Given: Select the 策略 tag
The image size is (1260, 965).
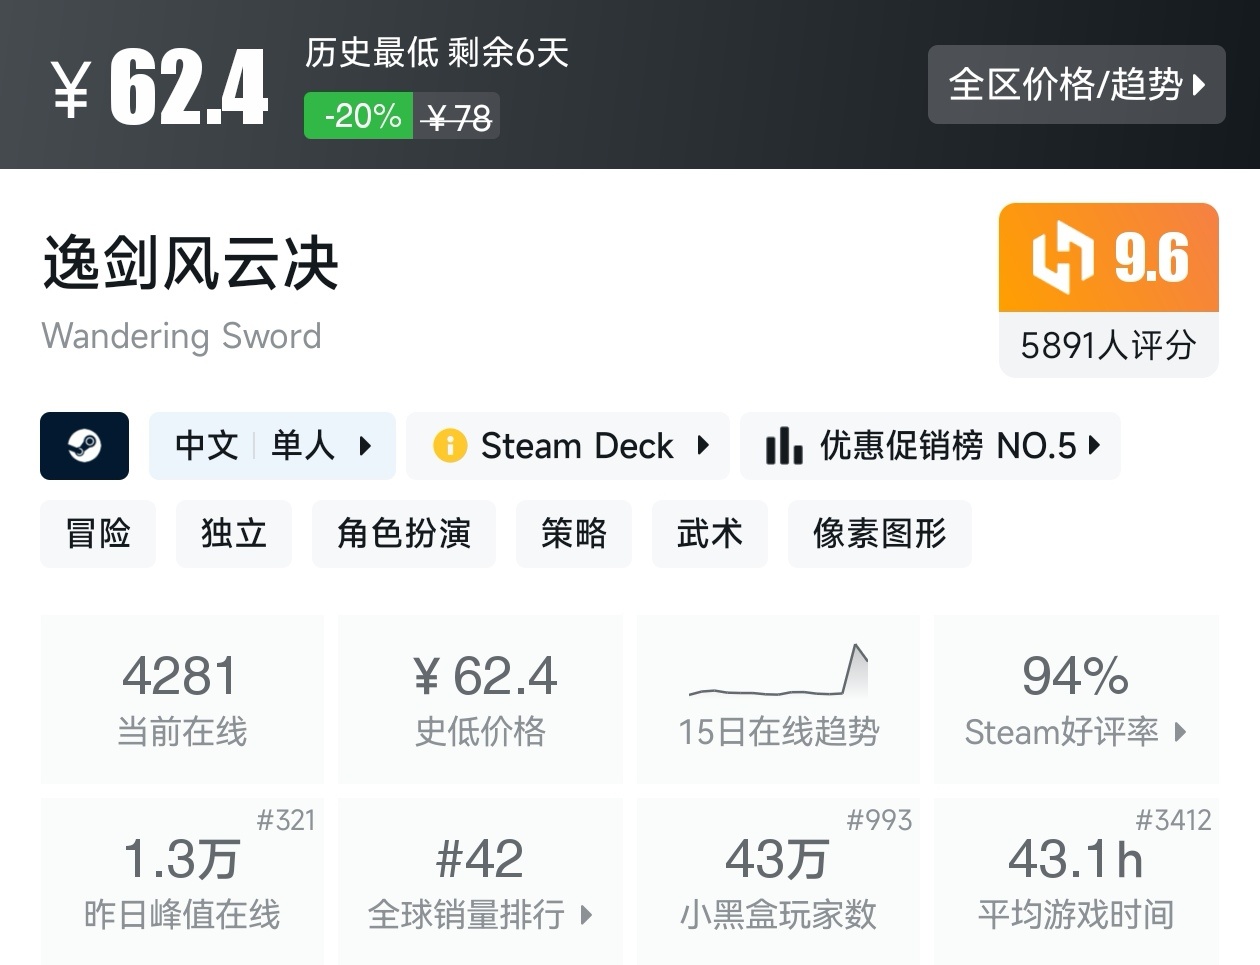Looking at the screenshot, I should [574, 534].
